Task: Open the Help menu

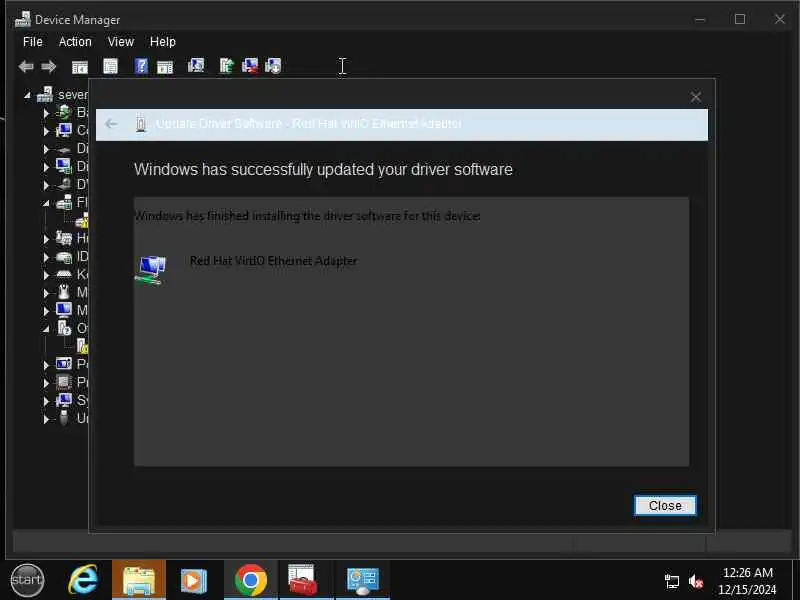Action: click(163, 42)
